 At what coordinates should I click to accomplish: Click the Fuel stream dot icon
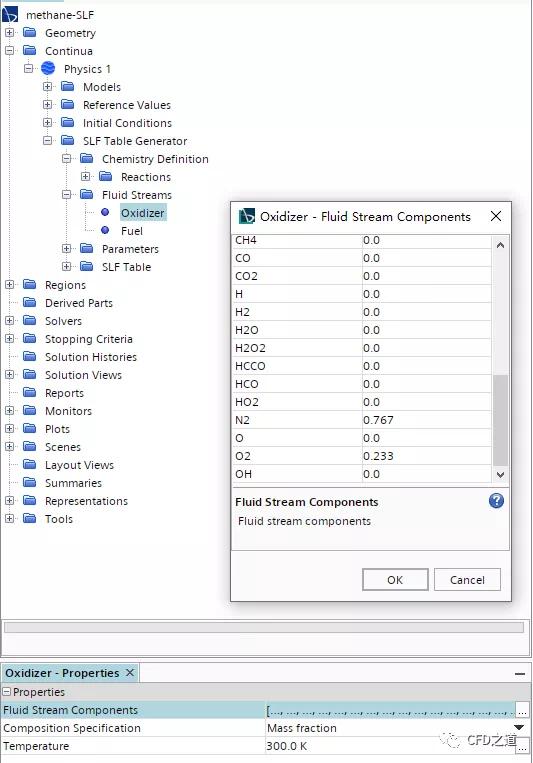pyautogui.click(x=105, y=230)
